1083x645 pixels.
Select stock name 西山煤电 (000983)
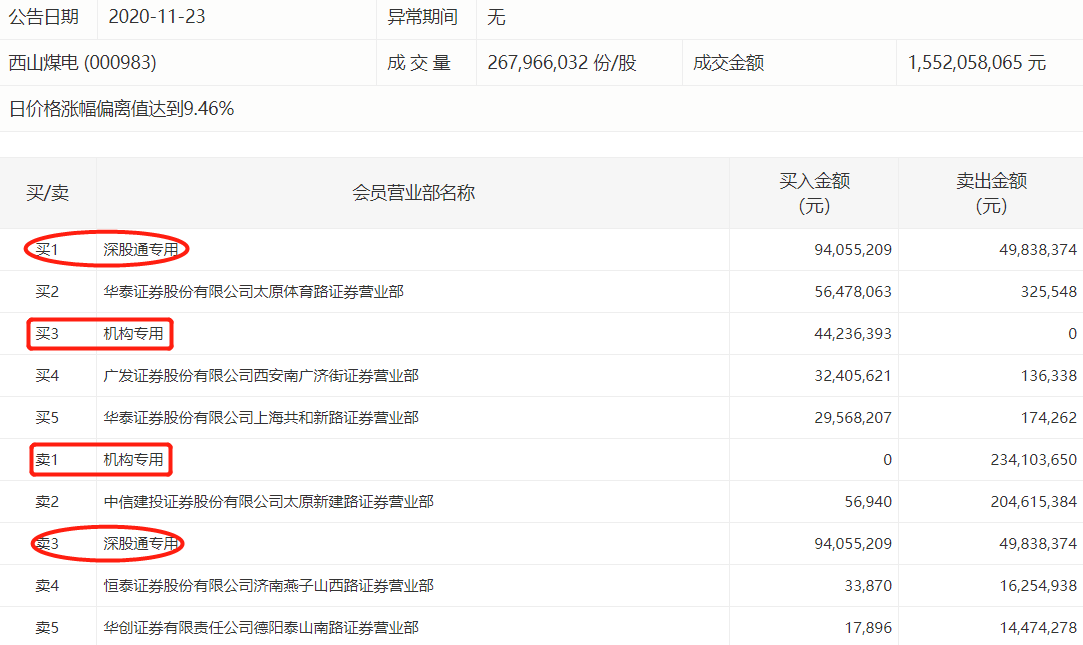[82, 63]
